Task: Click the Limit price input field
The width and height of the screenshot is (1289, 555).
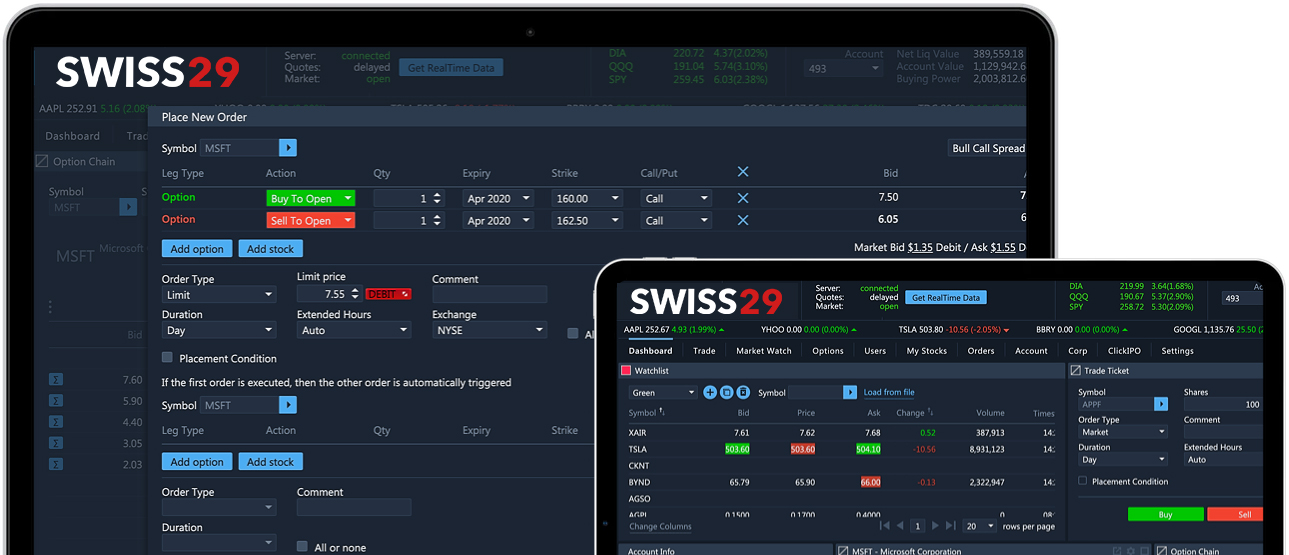Action: (322, 295)
